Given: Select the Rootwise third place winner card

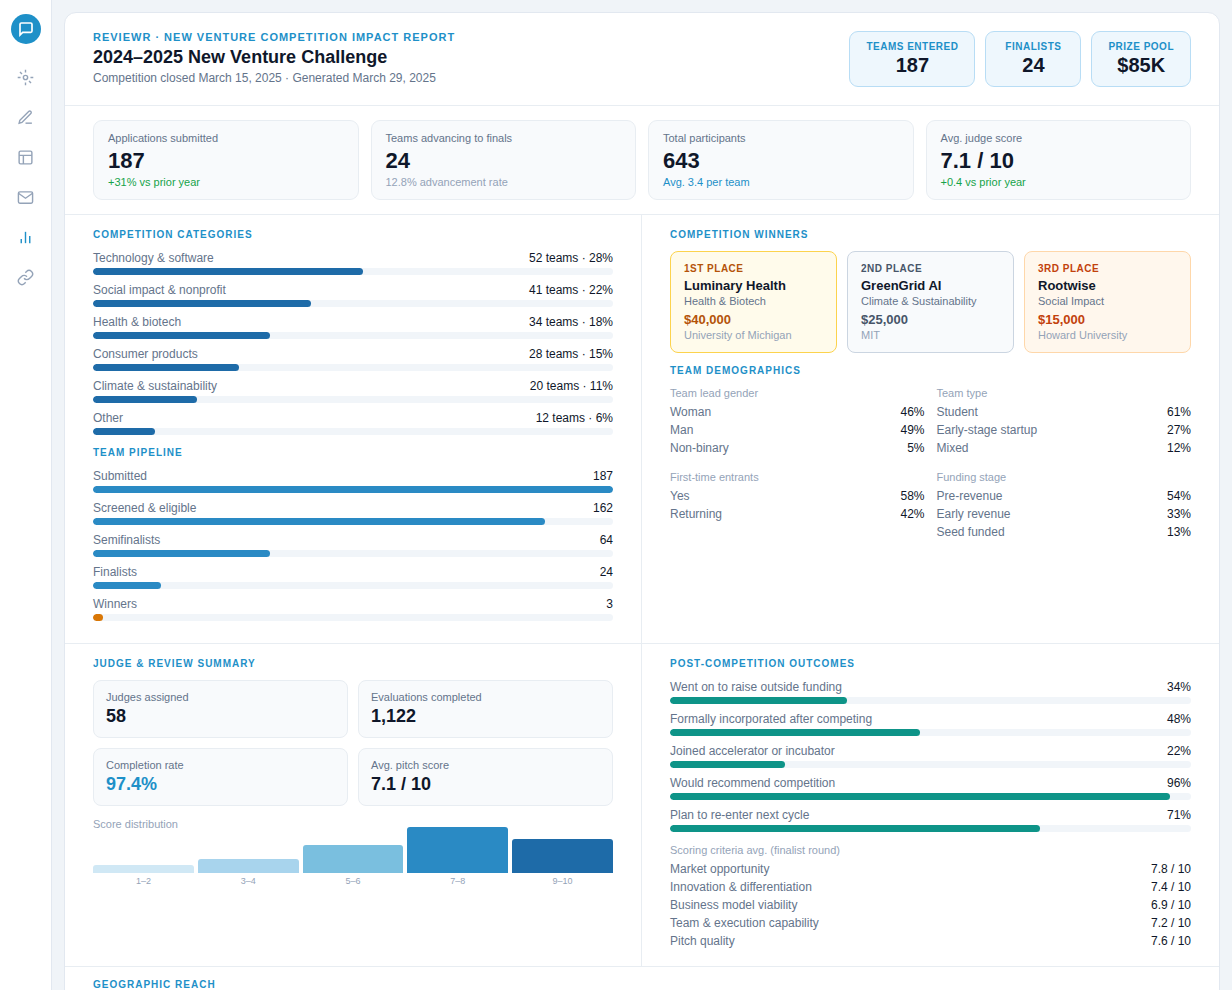Looking at the screenshot, I should coord(1107,302).
